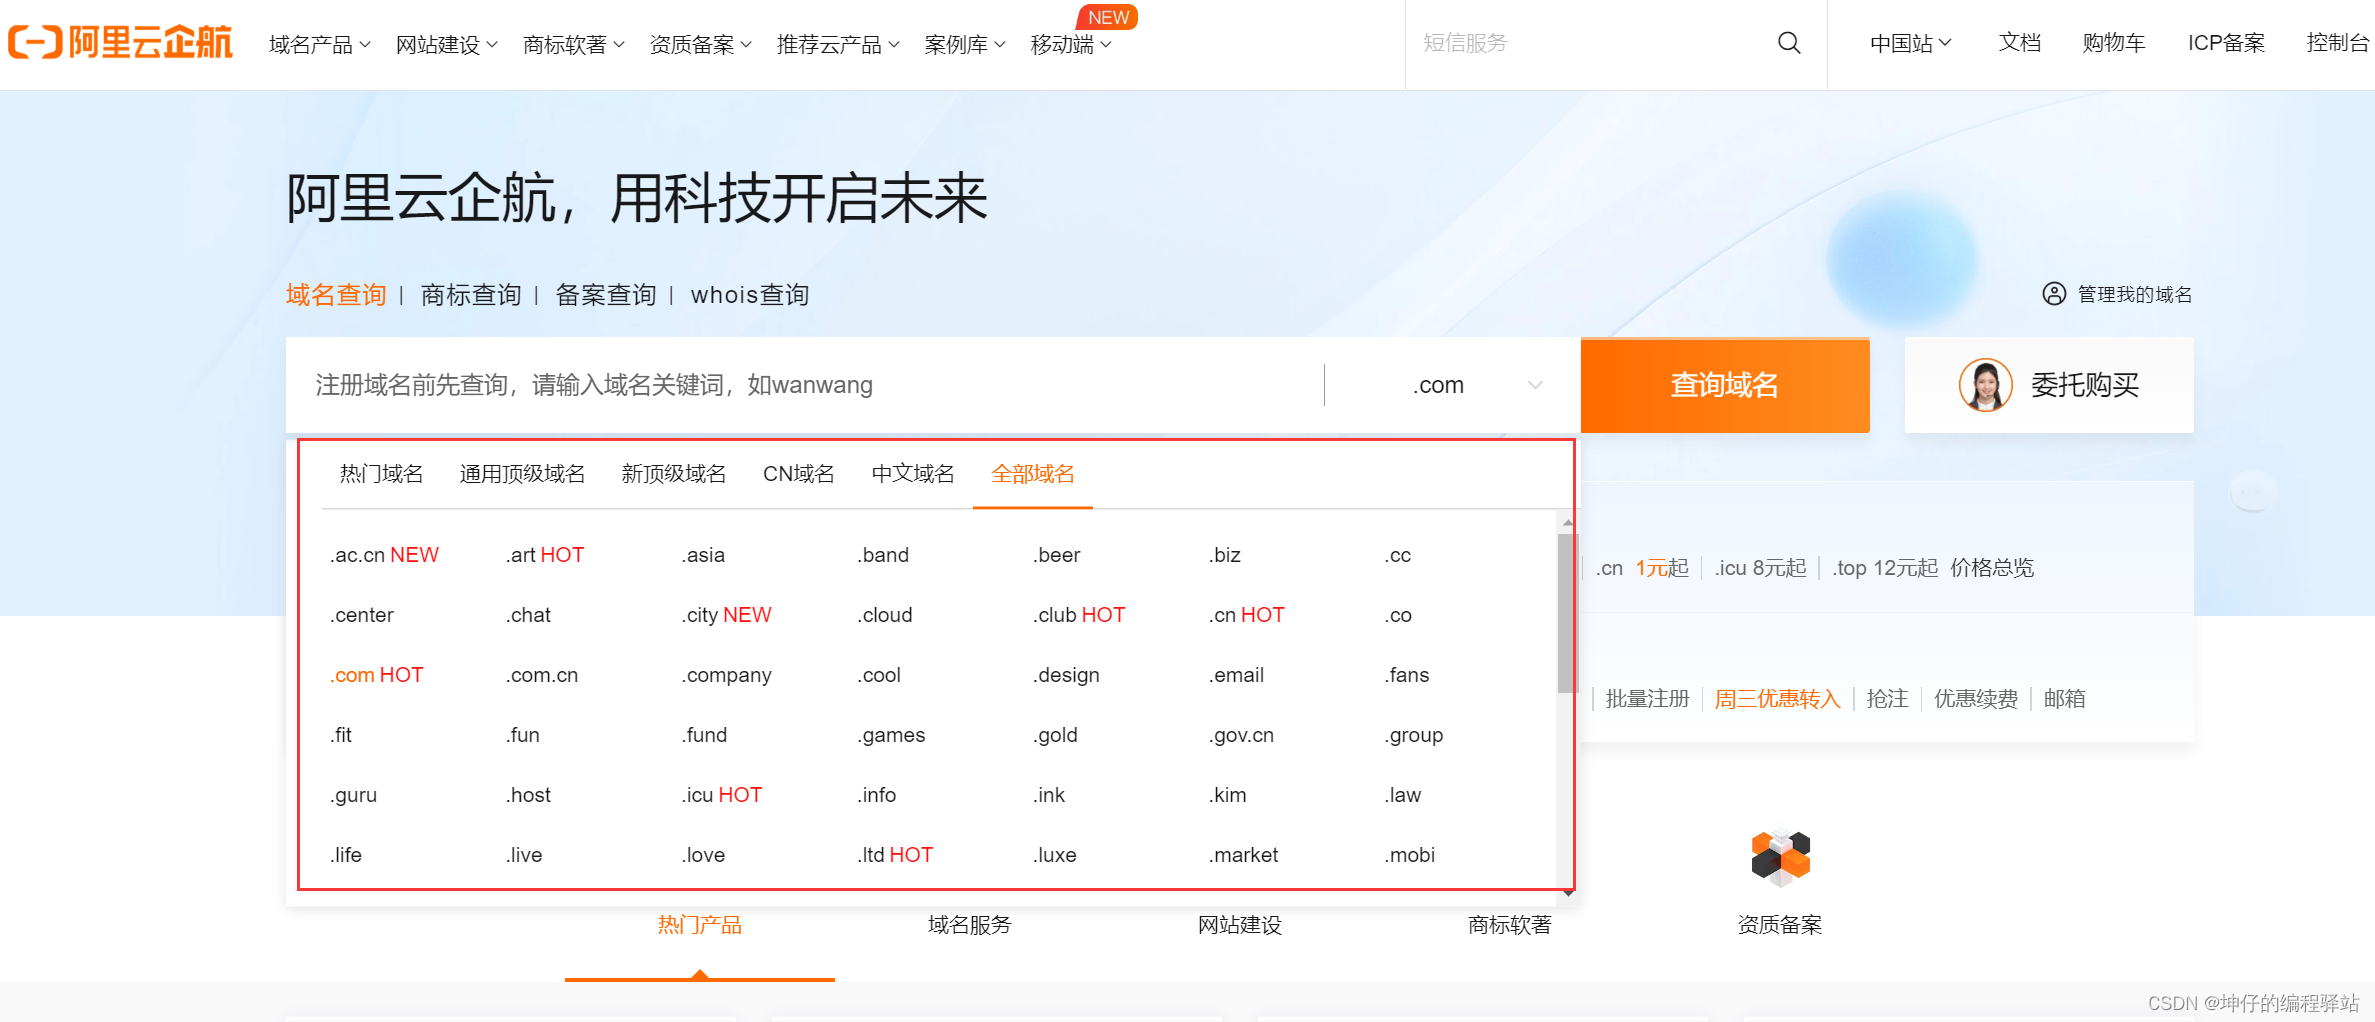Image resolution: width=2375 pixels, height=1022 pixels.
Task: Open the 控制台 link
Action: (2338, 43)
